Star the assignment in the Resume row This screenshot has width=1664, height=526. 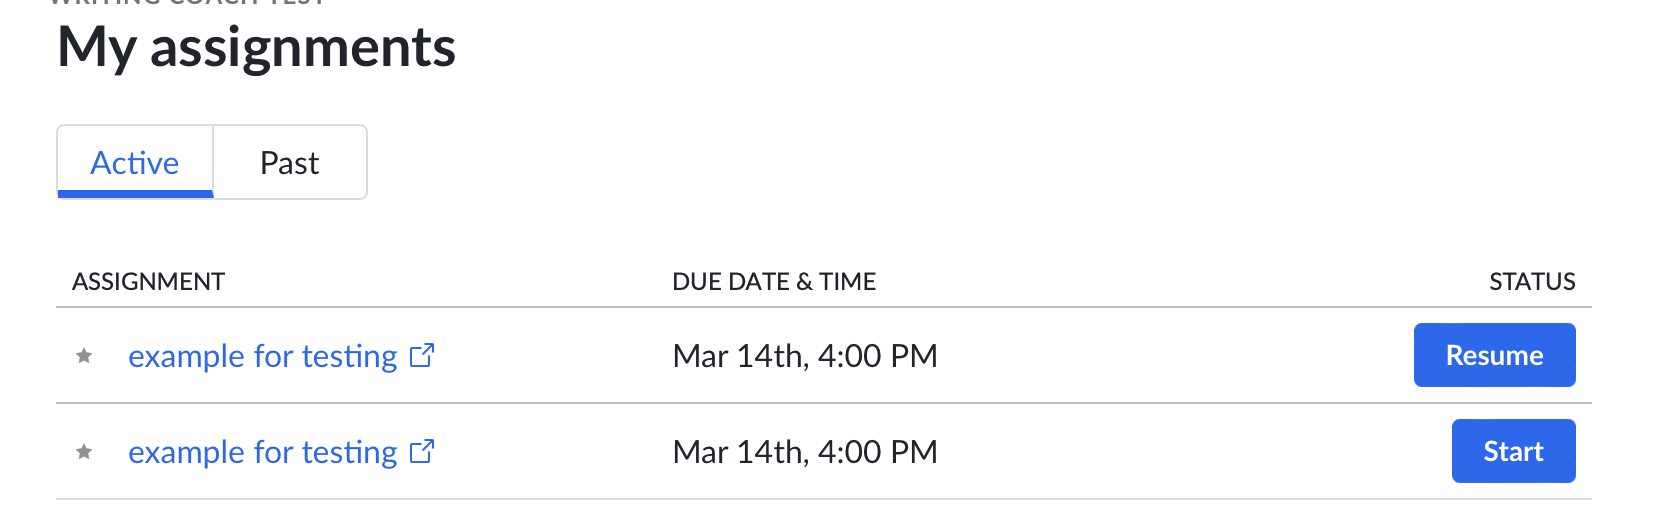click(84, 356)
